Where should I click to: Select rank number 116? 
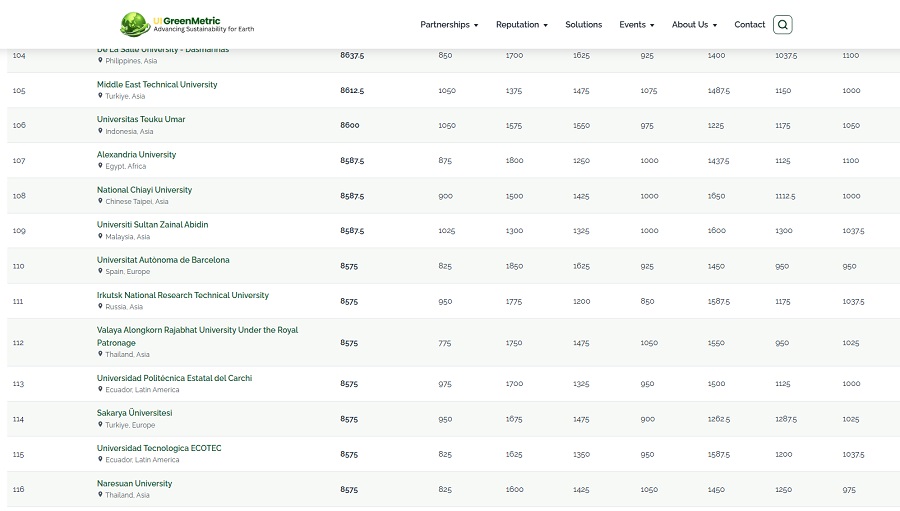pyautogui.click(x=18, y=490)
